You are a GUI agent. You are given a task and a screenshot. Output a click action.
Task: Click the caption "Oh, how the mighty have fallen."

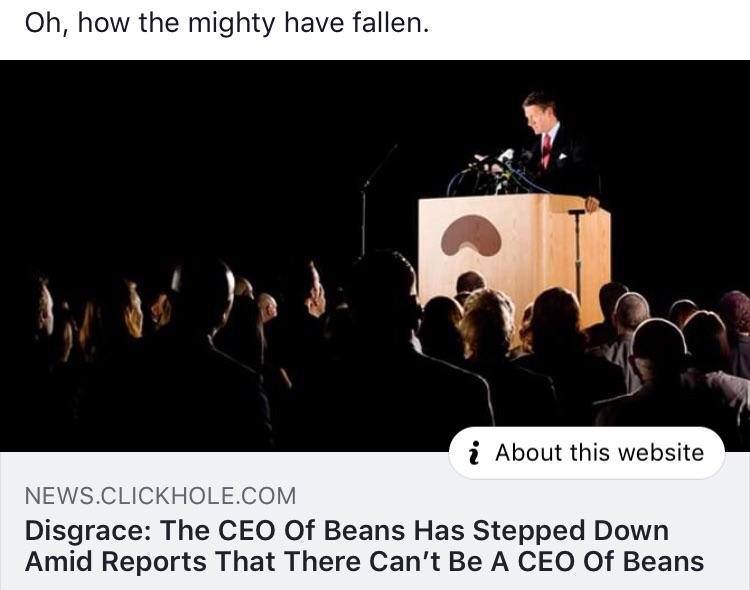point(226,23)
